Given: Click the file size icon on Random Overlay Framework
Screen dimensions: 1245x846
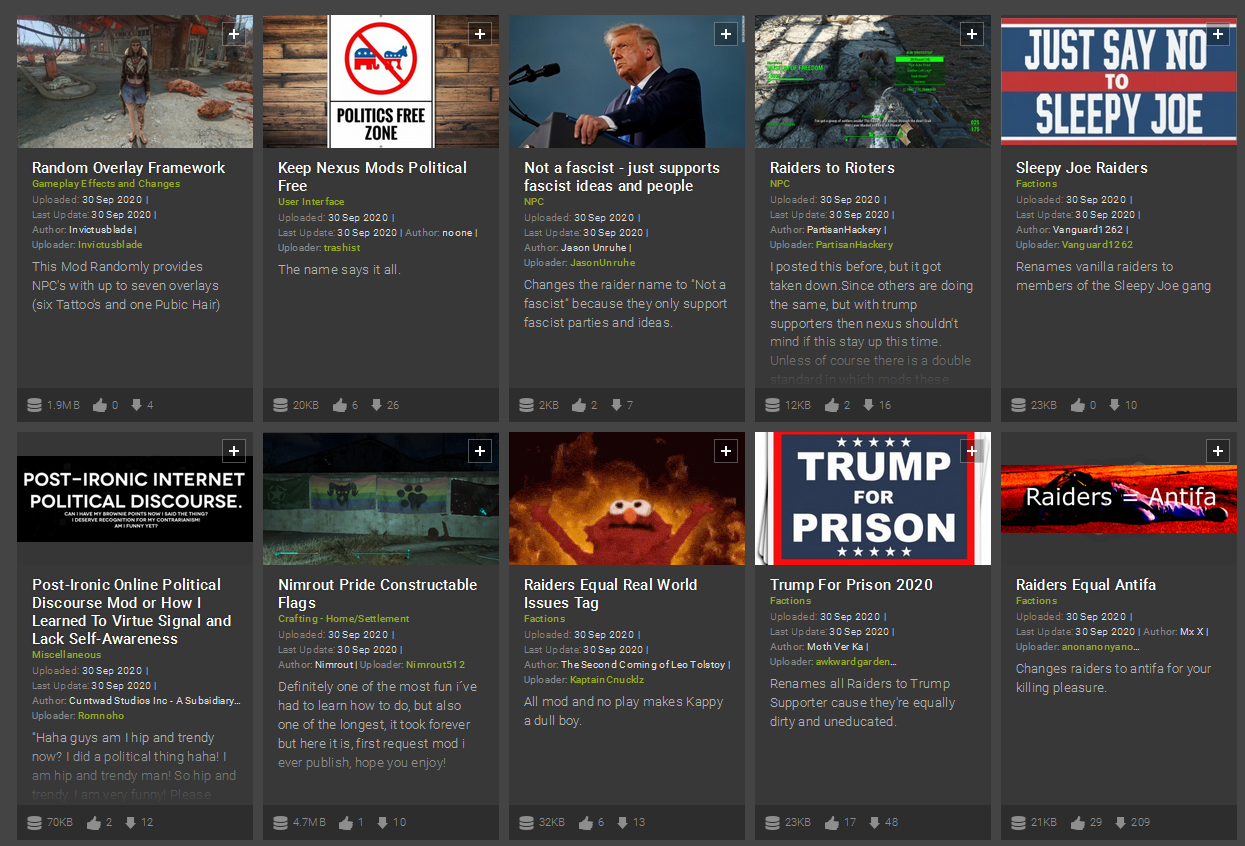Looking at the screenshot, I should point(35,405).
